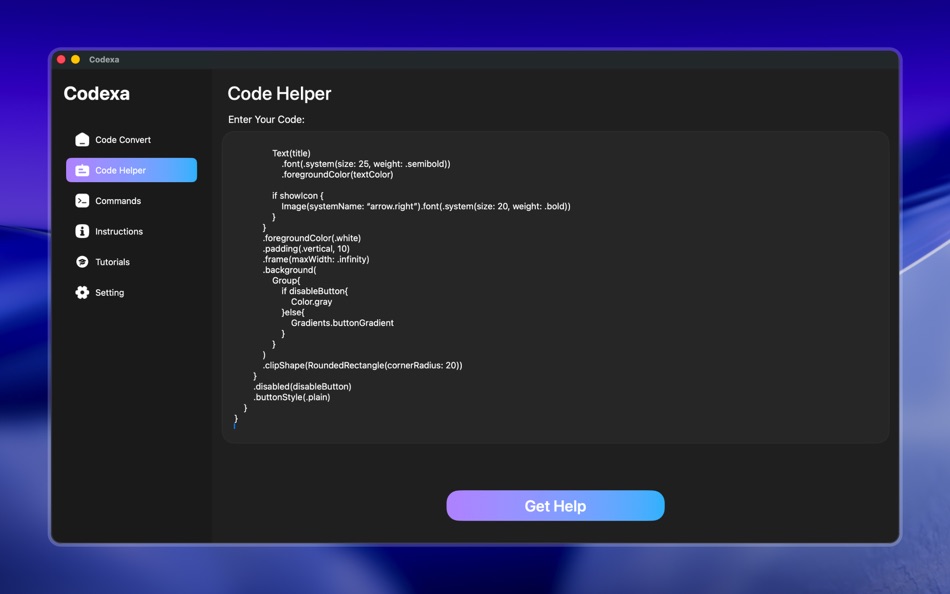This screenshot has width=950, height=594.
Task: Click the Image(systemName: "arrow.right") line
Action: click(425, 206)
